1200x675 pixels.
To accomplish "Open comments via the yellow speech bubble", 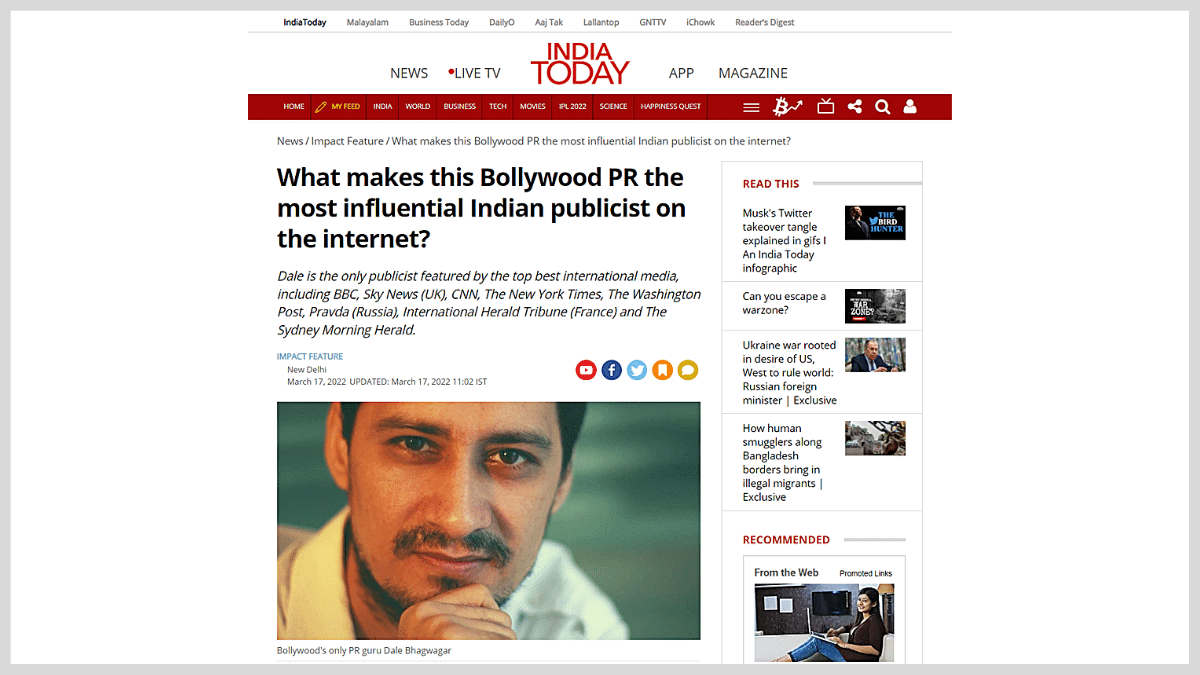I will pos(687,370).
